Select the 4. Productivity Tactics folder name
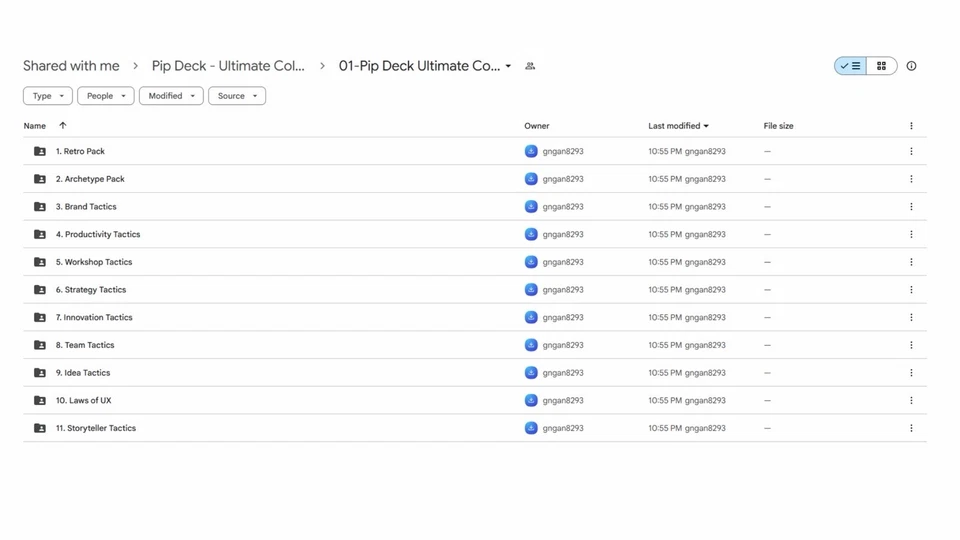 [x=98, y=234]
